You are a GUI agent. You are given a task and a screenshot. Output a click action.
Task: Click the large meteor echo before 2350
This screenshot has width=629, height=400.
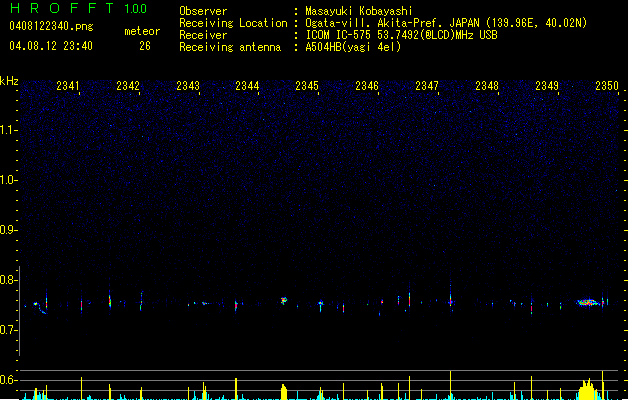pyautogui.click(x=587, y=303)
